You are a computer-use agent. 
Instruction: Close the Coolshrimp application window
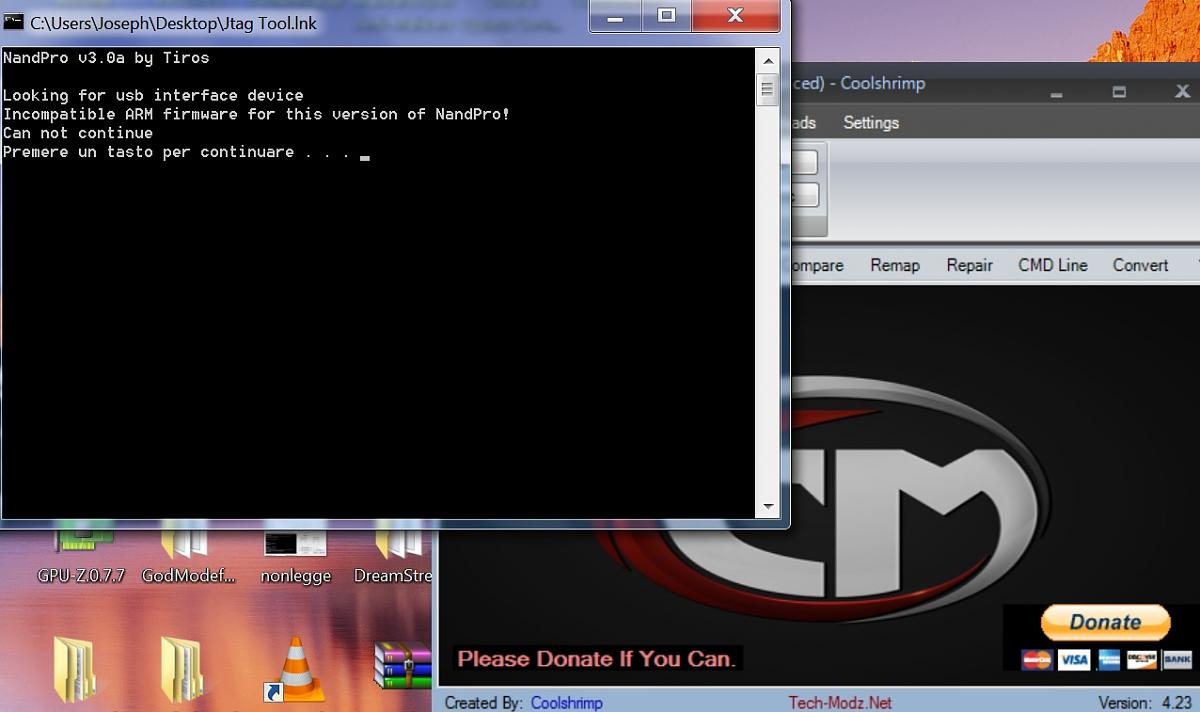pyautogui.click(x=1181, y=92)
